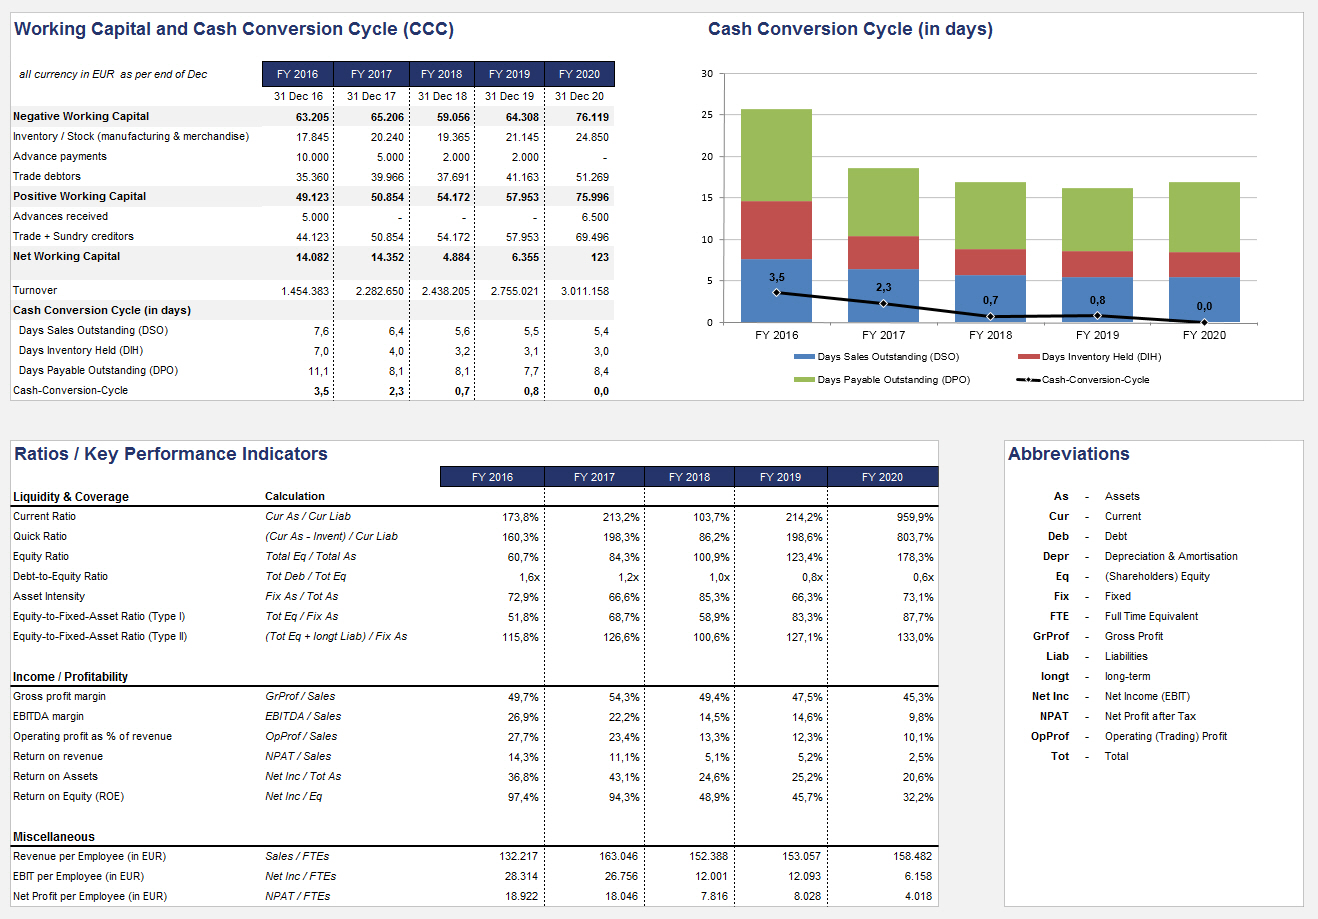Viewport: 1318px width, 919px height.
Task: Click the Abbreviations panel title
Action: (1068, 454)
